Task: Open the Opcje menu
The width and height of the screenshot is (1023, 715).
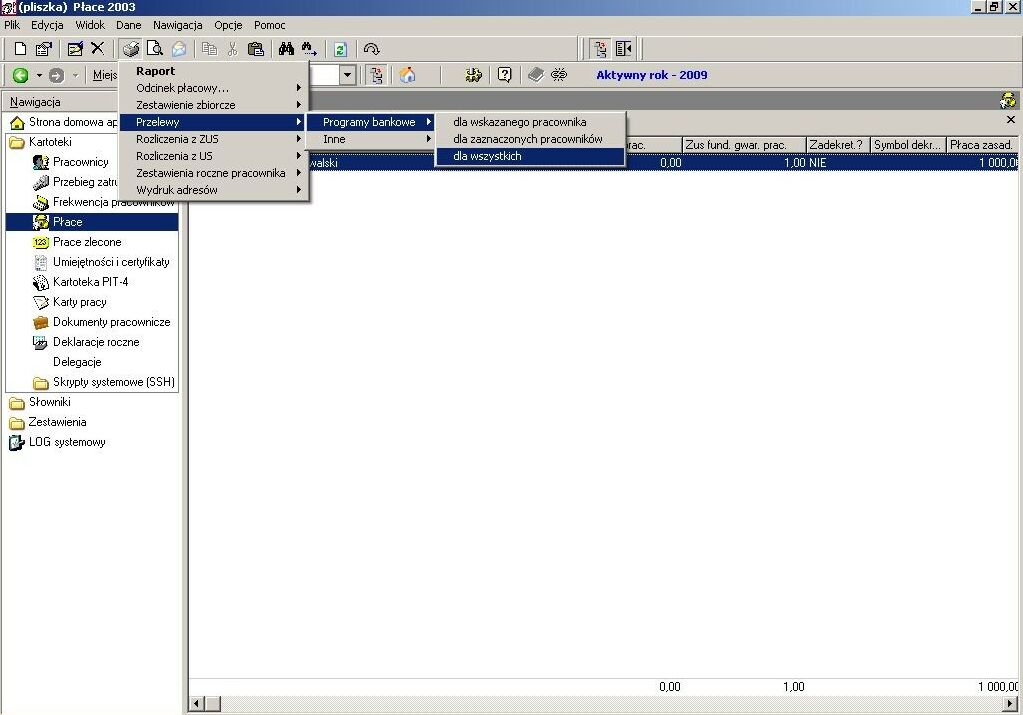Action: 228,25
